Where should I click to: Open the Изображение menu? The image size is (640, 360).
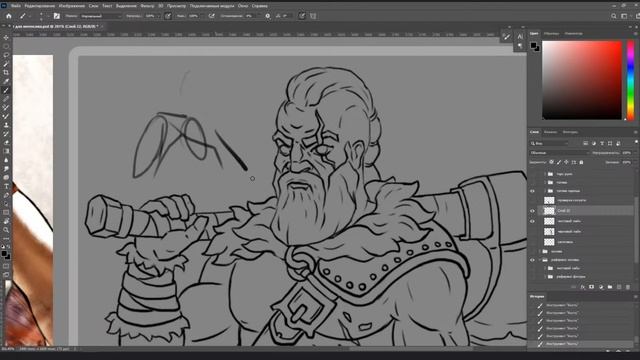click(72, 6)
